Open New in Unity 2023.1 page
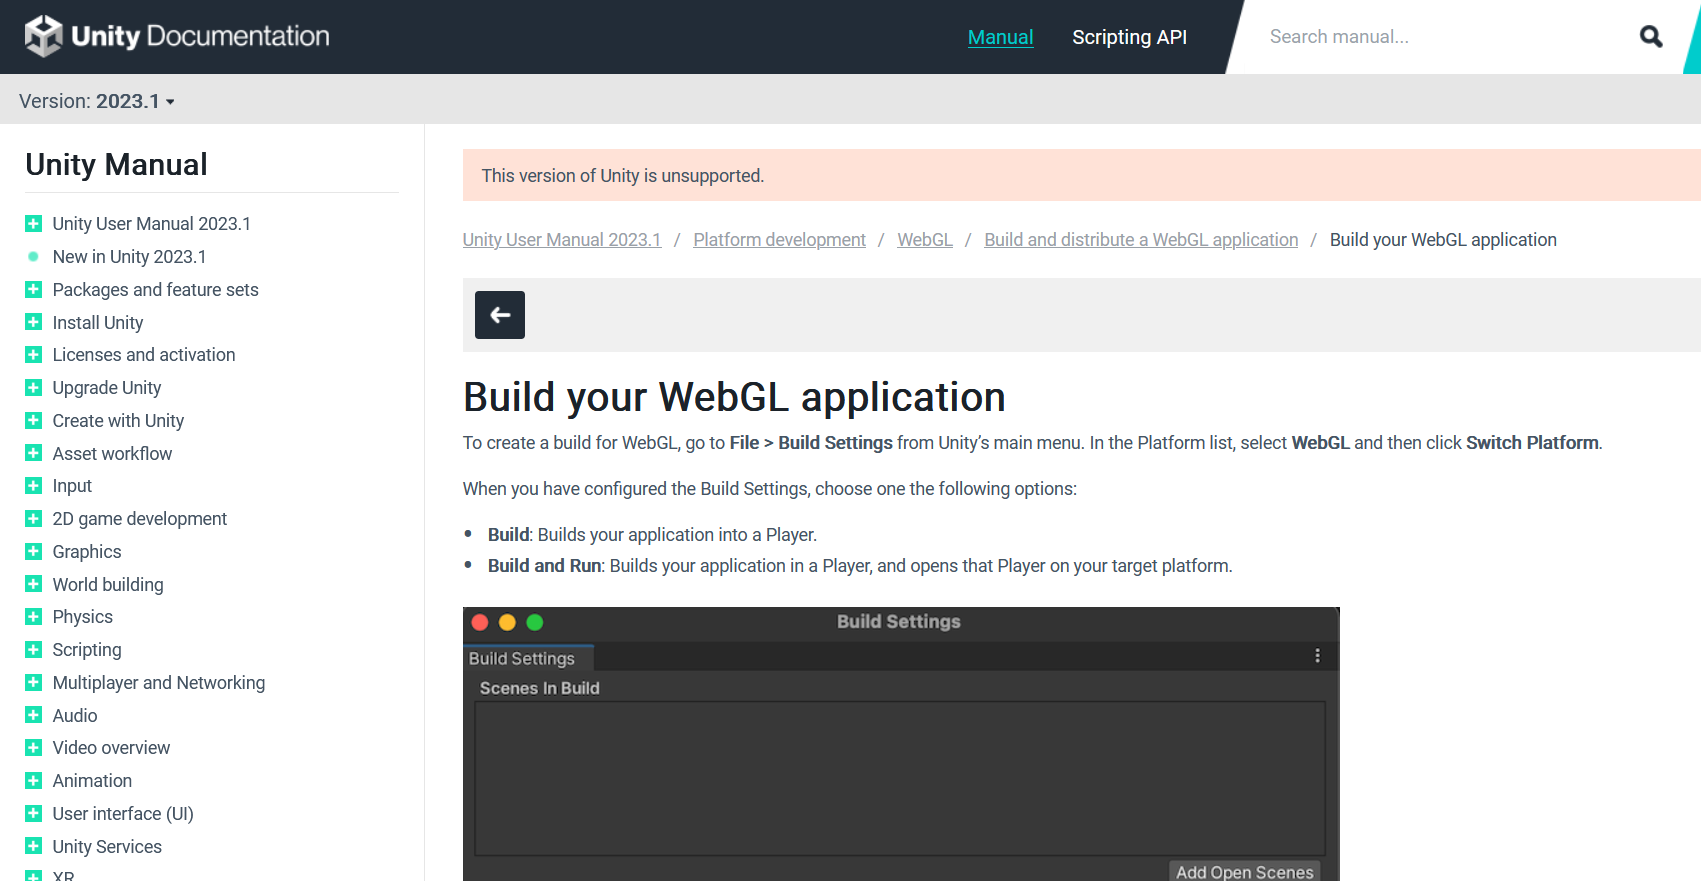The image size is (1701, 881). coord(129,257)
